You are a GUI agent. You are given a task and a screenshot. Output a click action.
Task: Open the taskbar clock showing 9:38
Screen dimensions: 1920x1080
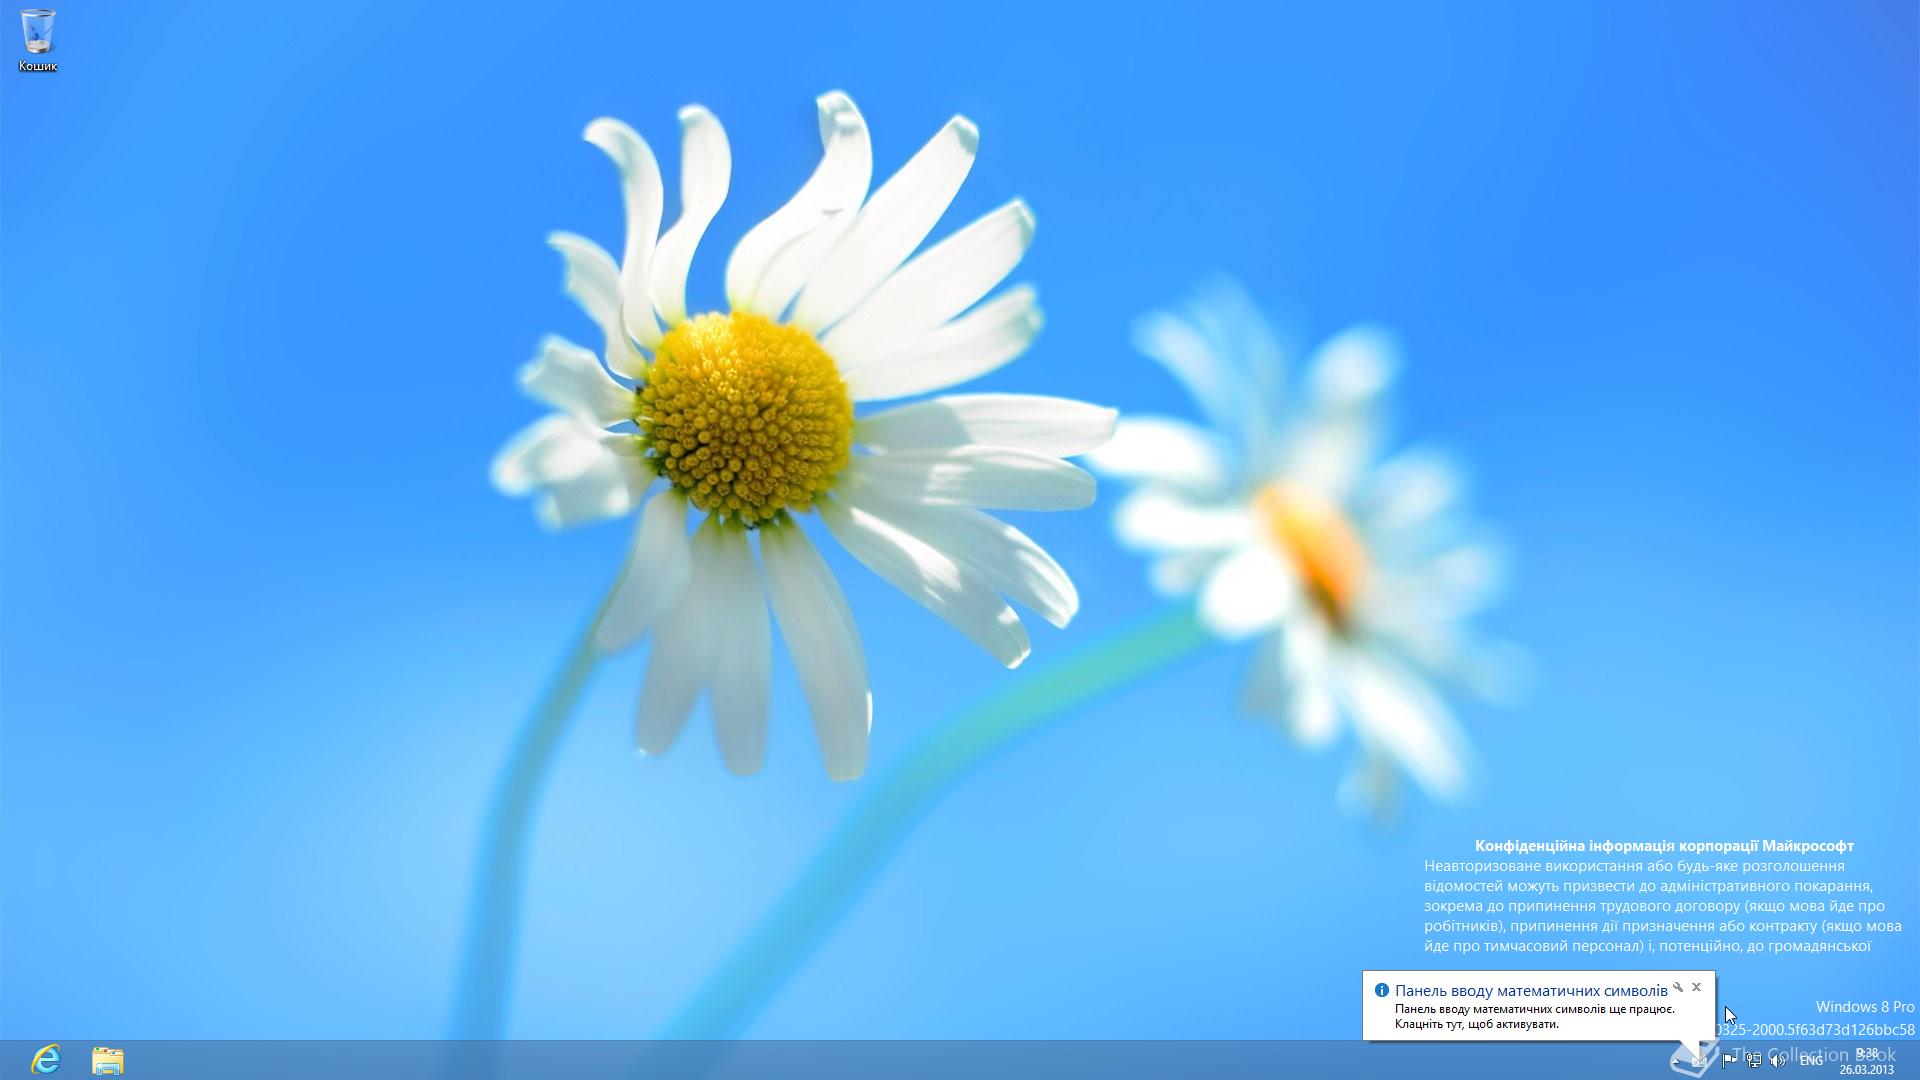[x=1866, y=1053]
